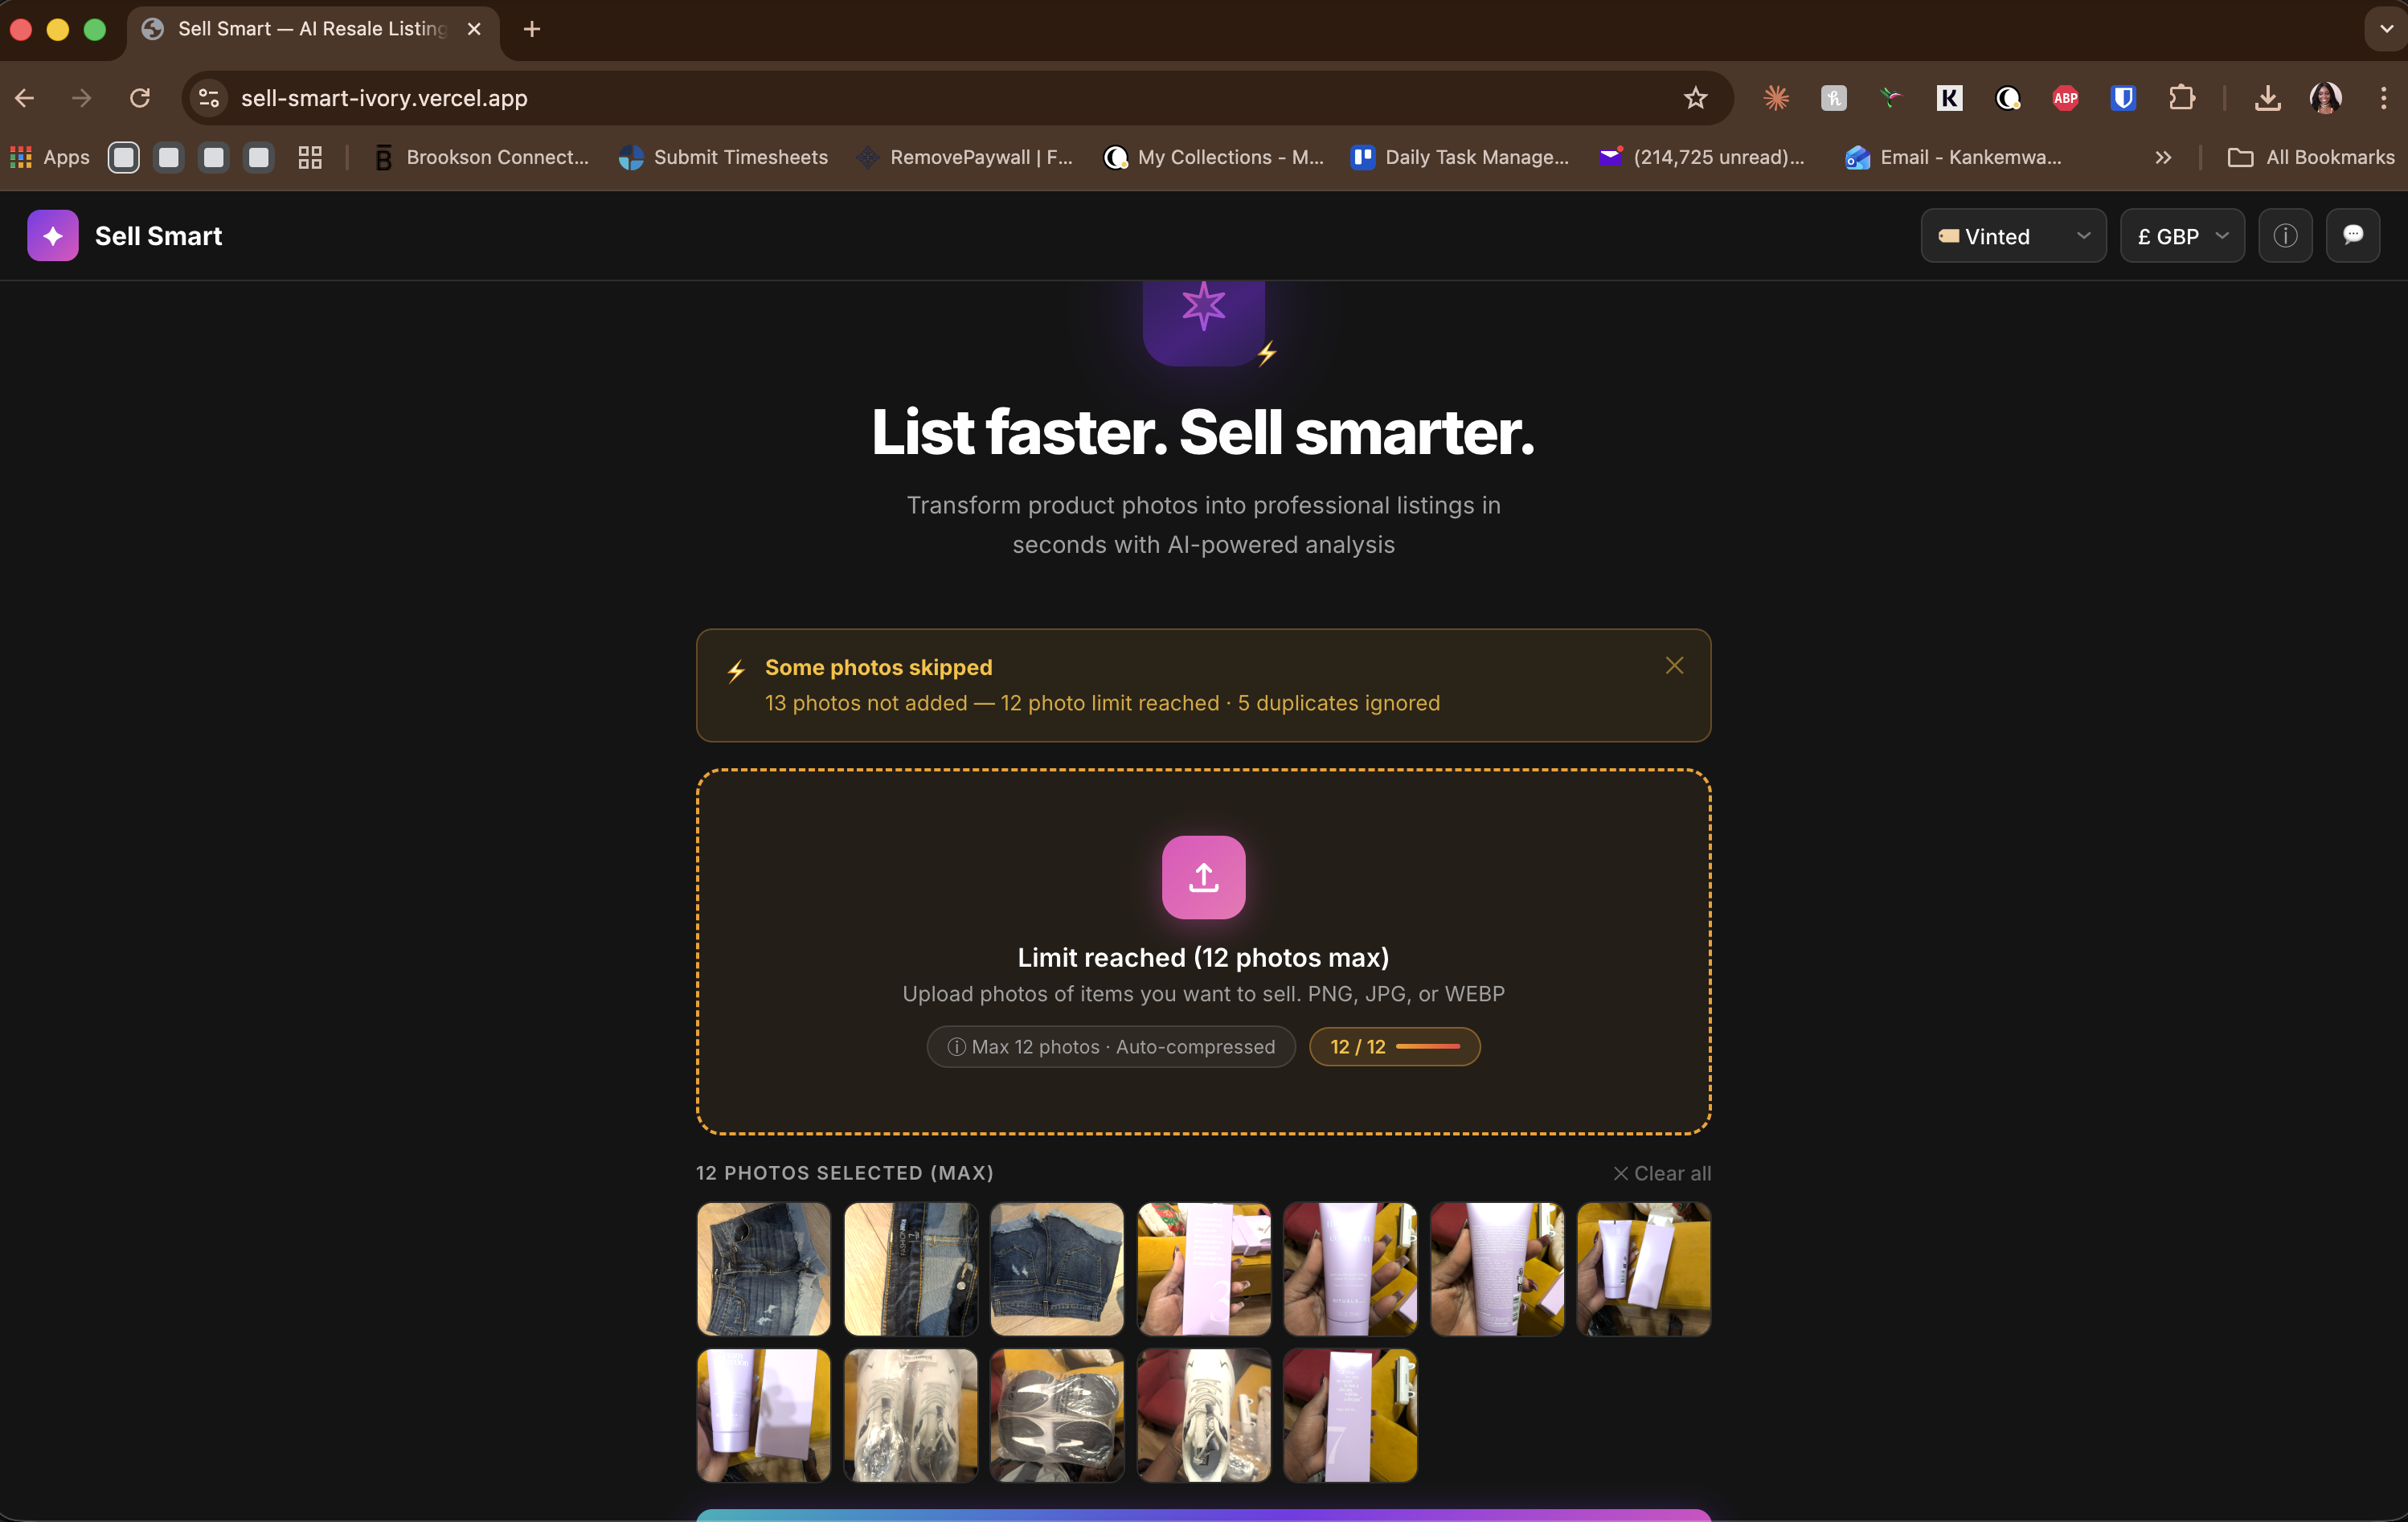
Task: Open the Bitwarden shield extension
Action: click(x=2123, y=98)
